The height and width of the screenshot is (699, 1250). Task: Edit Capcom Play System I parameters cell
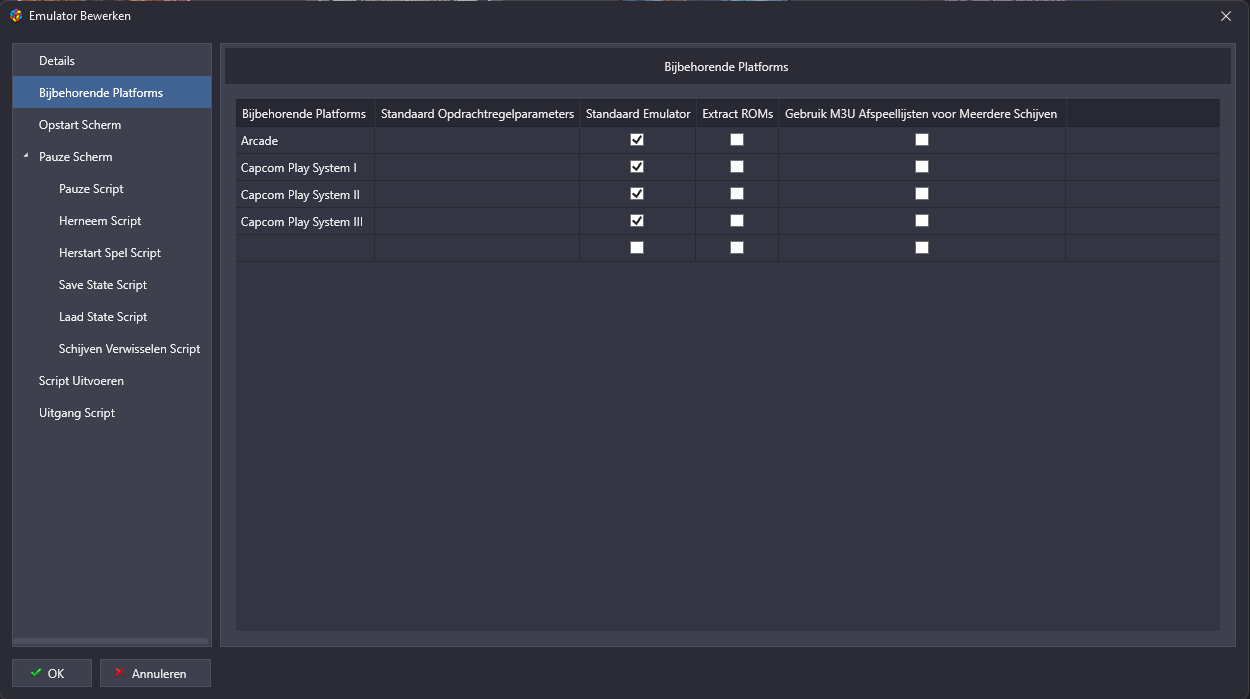coord(477,168)
